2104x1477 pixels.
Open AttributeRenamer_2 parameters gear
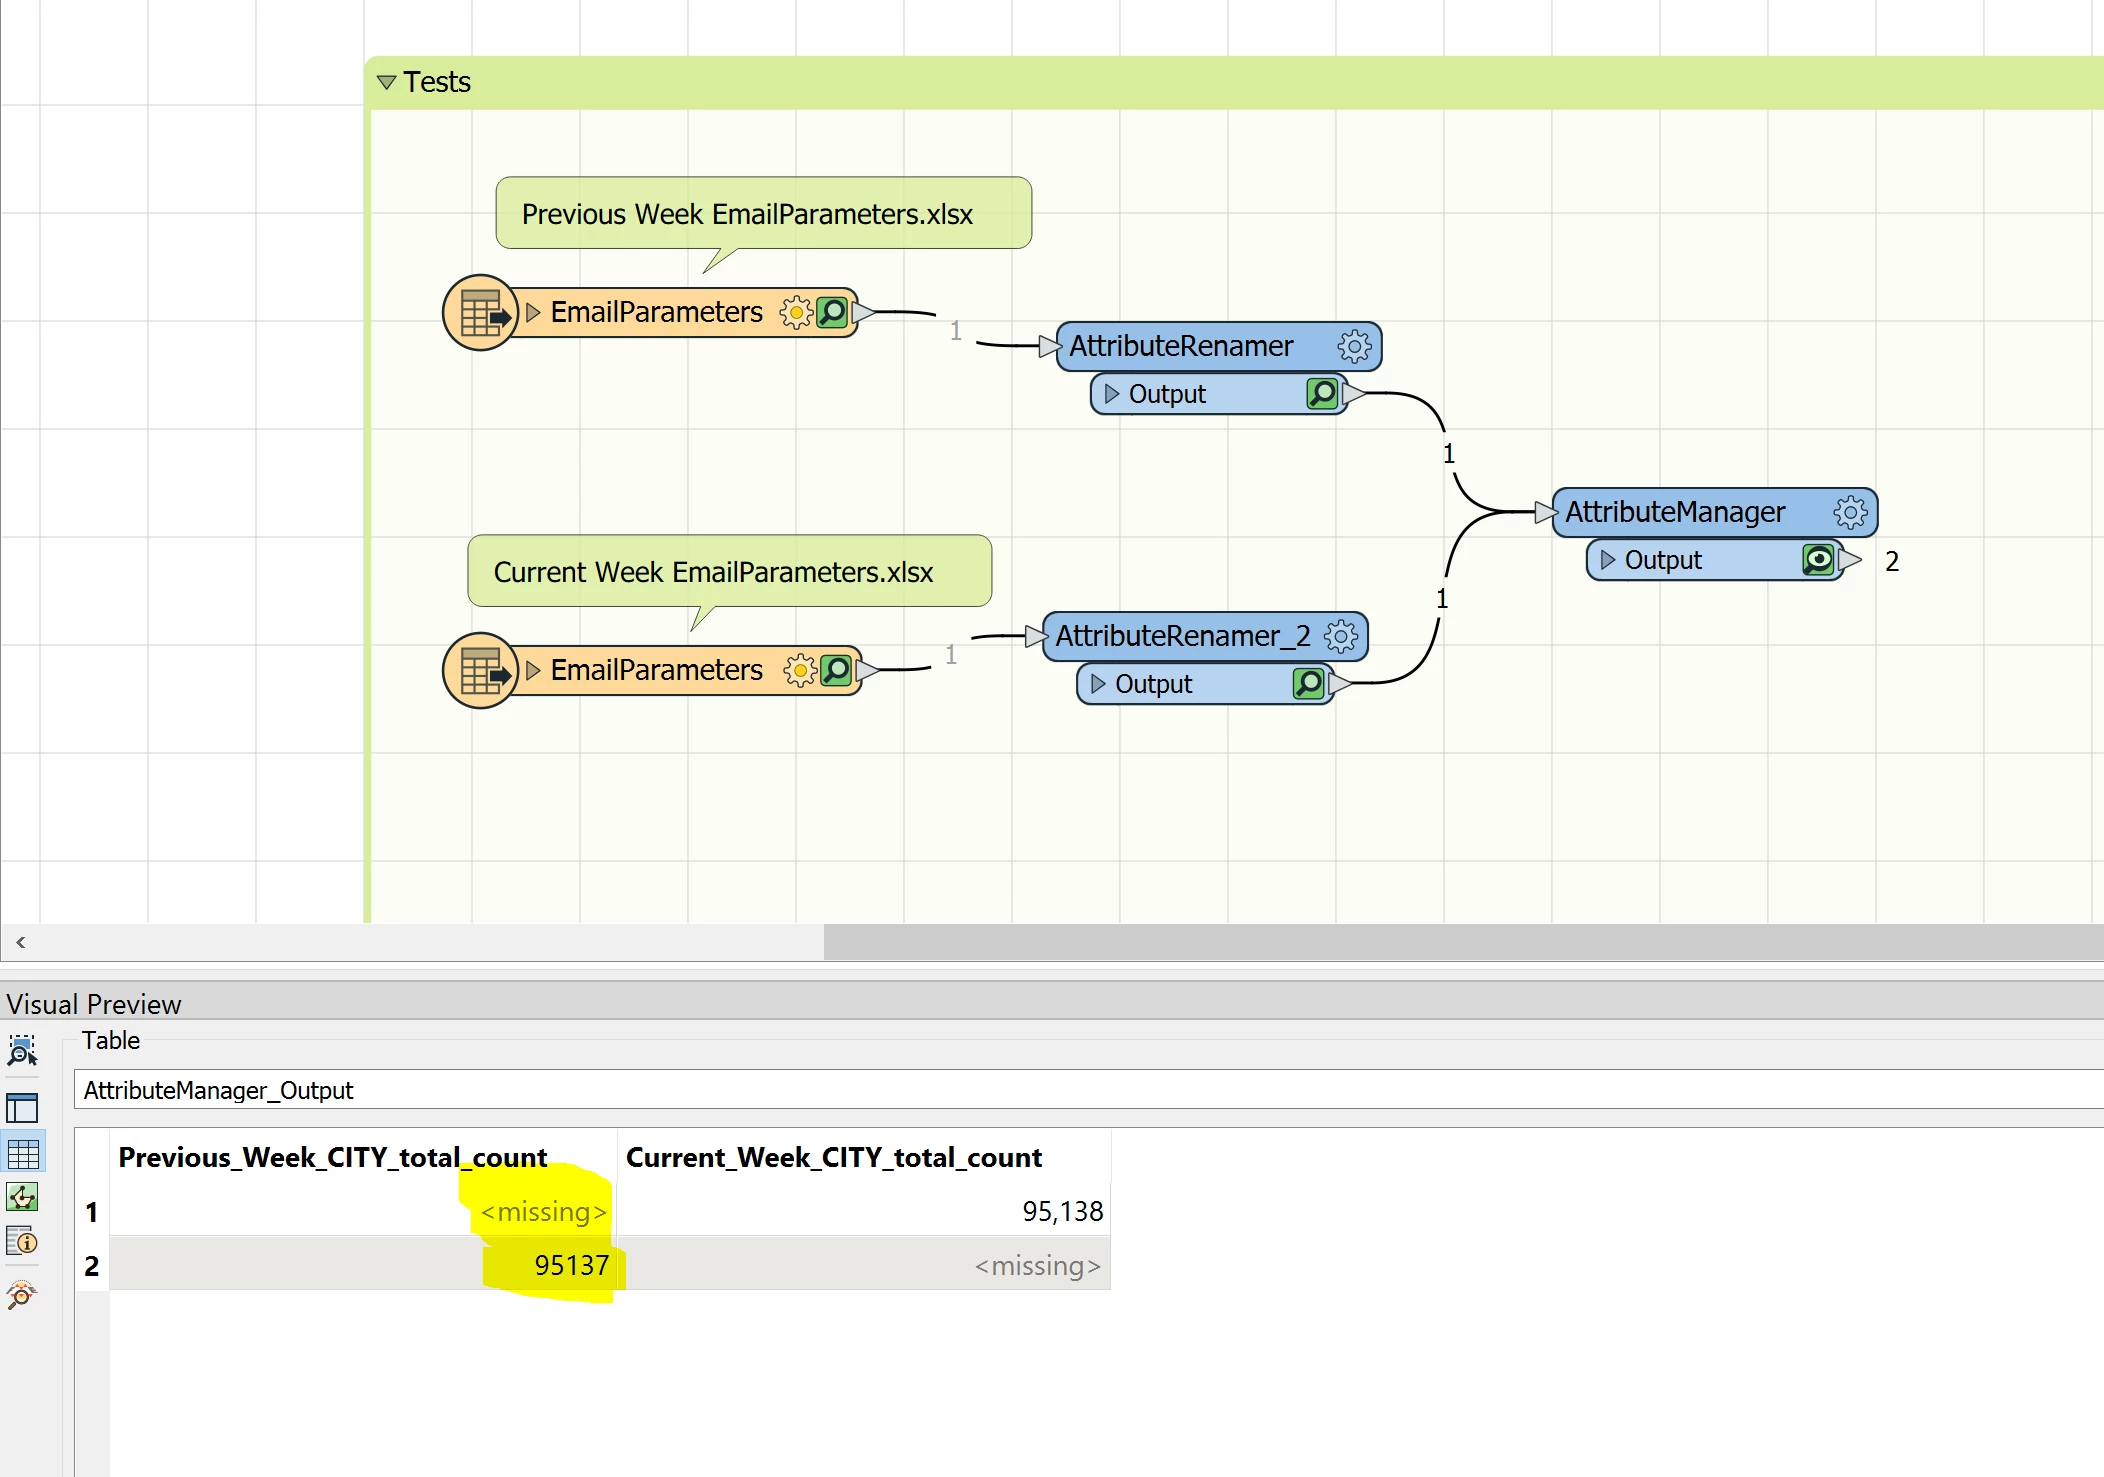tap(1340, 637)
